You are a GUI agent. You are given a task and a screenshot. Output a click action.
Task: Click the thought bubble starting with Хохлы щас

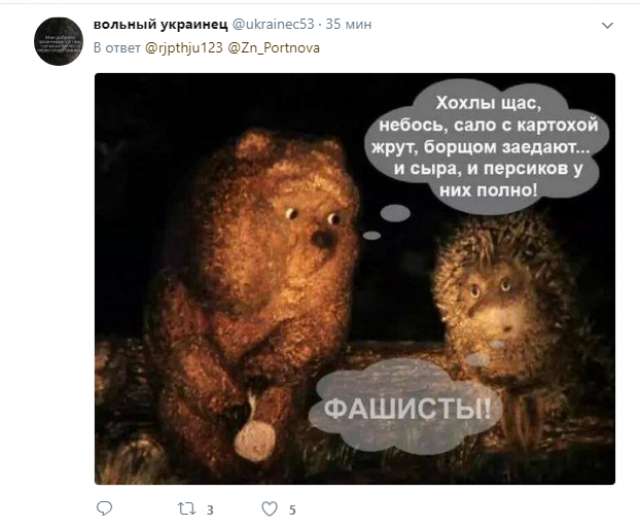[488, 147]
